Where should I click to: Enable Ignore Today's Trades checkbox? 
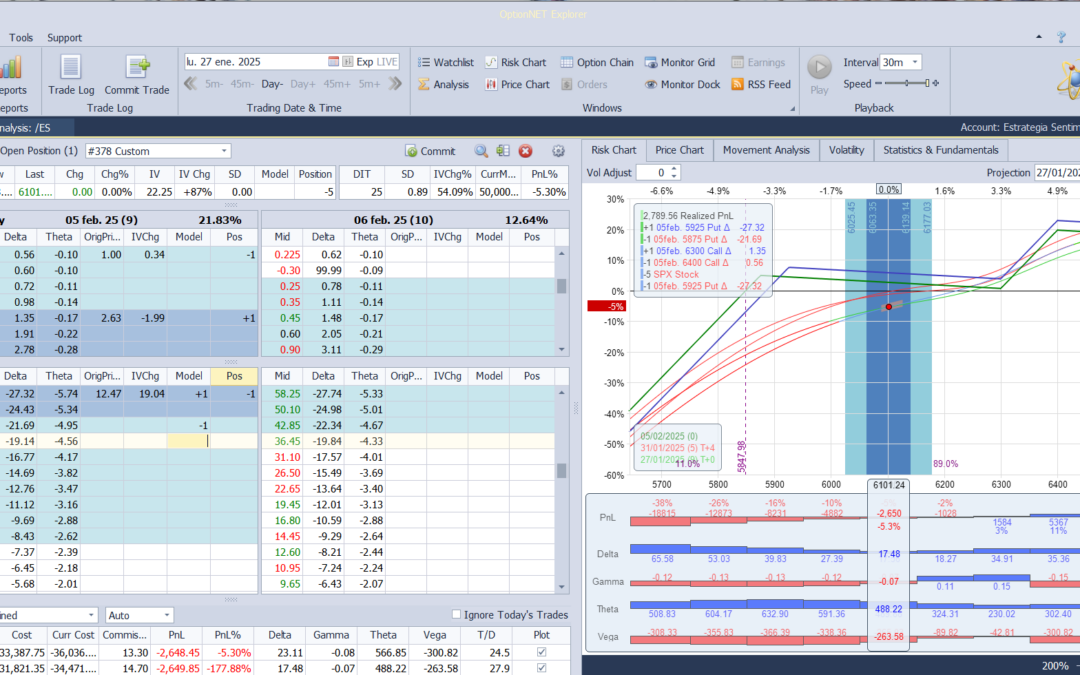pos(456,614)
